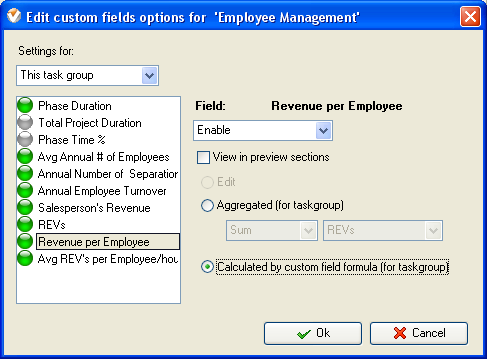Viewport: 487px width, 360px height.
Task: Open the REVs field selector dropdown
Action: [383, 230]
